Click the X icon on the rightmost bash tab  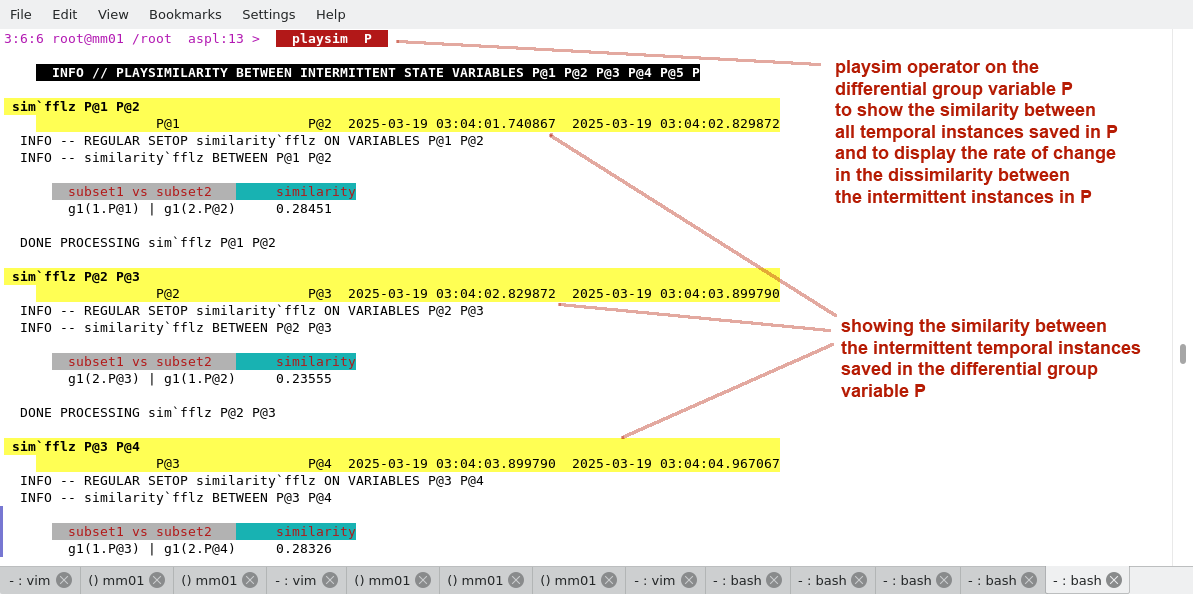click(1114, 580)
